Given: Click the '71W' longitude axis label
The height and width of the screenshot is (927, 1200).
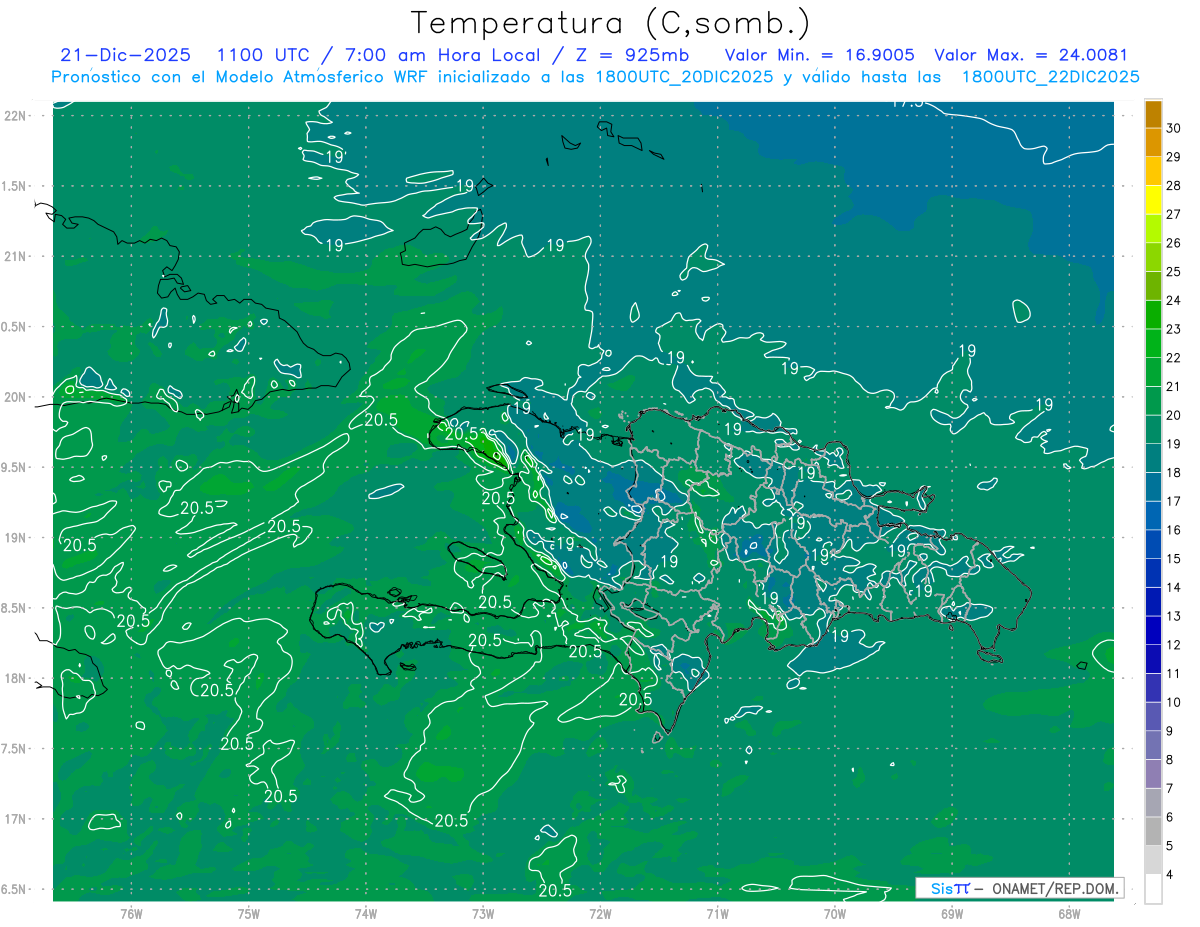Looking at the screenshot, I should tap(717, 913).
